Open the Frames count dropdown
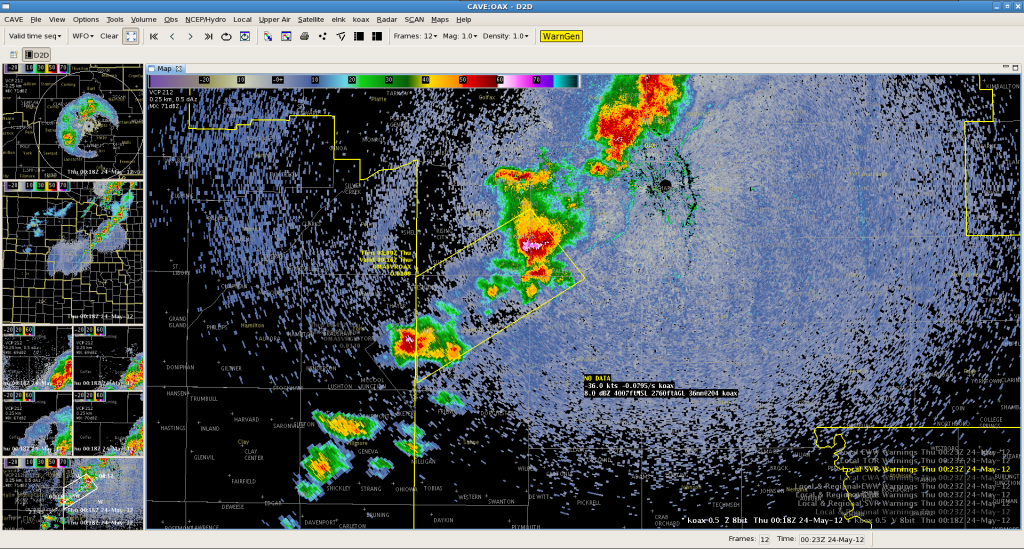The width and height of the screenshot is (1024, 549). pos(415,36)
